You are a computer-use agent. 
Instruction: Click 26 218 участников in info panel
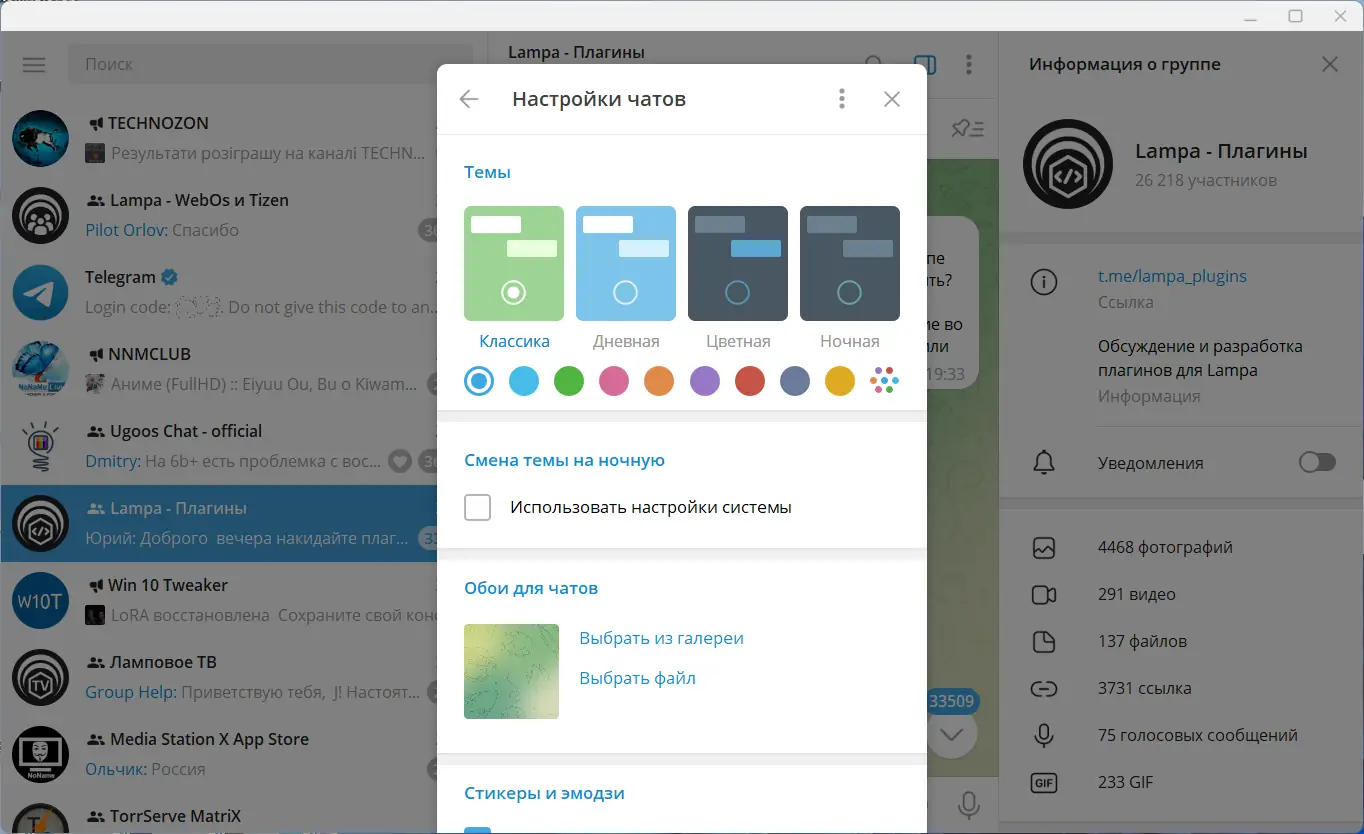pos(1206,181)
